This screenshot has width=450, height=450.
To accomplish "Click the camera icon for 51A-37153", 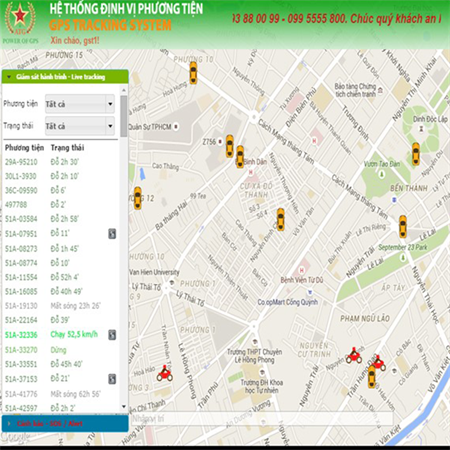I will (x=112, y=379).
